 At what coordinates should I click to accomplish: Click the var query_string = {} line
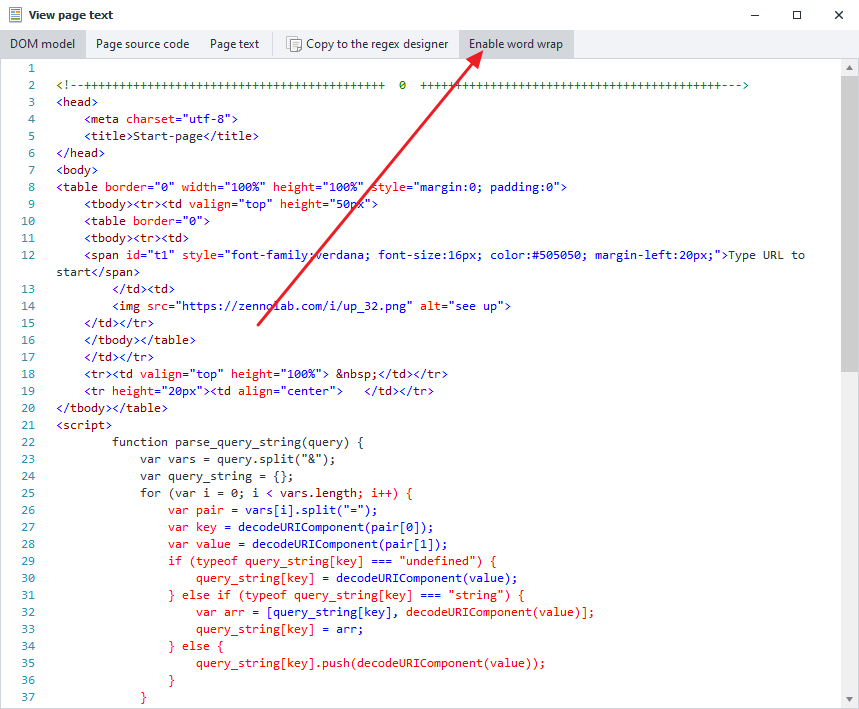(x=216, y=476)
